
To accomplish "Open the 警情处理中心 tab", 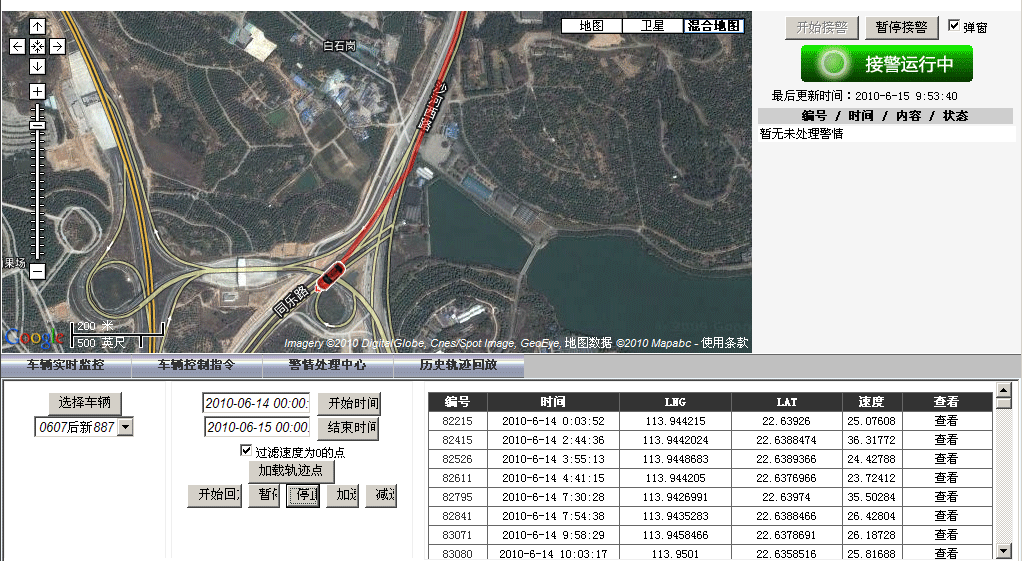I will [x=327, y=366].
